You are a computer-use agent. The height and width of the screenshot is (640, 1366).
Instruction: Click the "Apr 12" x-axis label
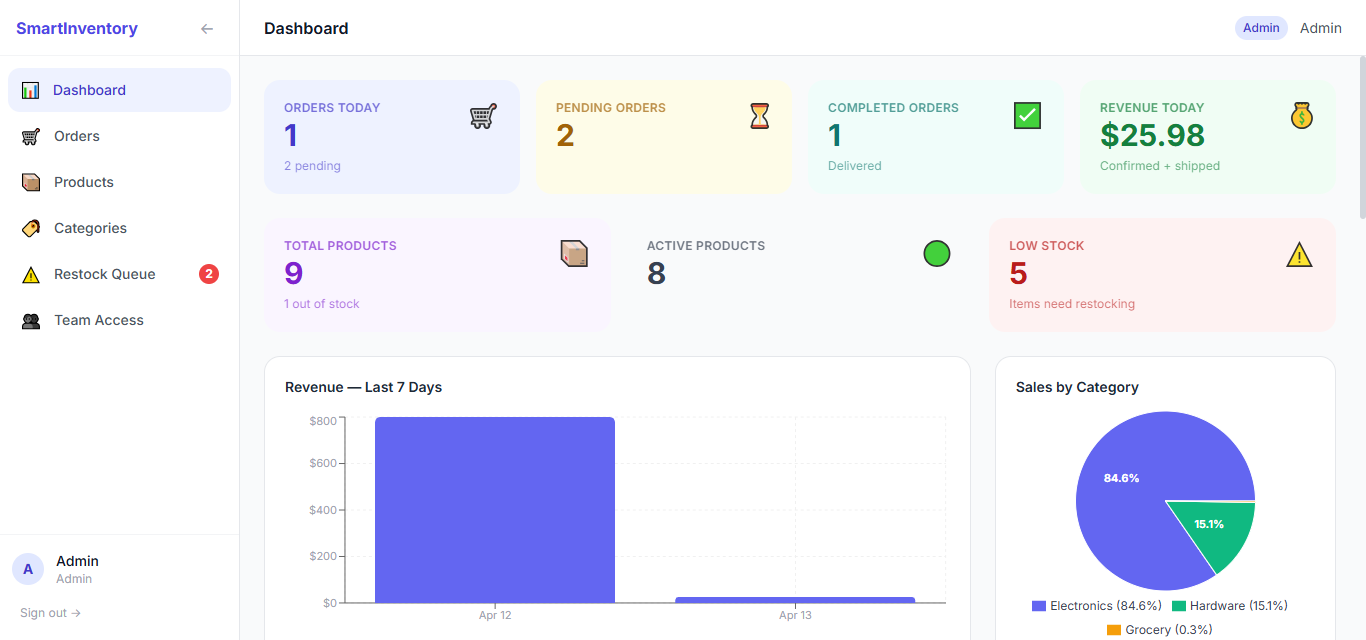pos(495,615)
